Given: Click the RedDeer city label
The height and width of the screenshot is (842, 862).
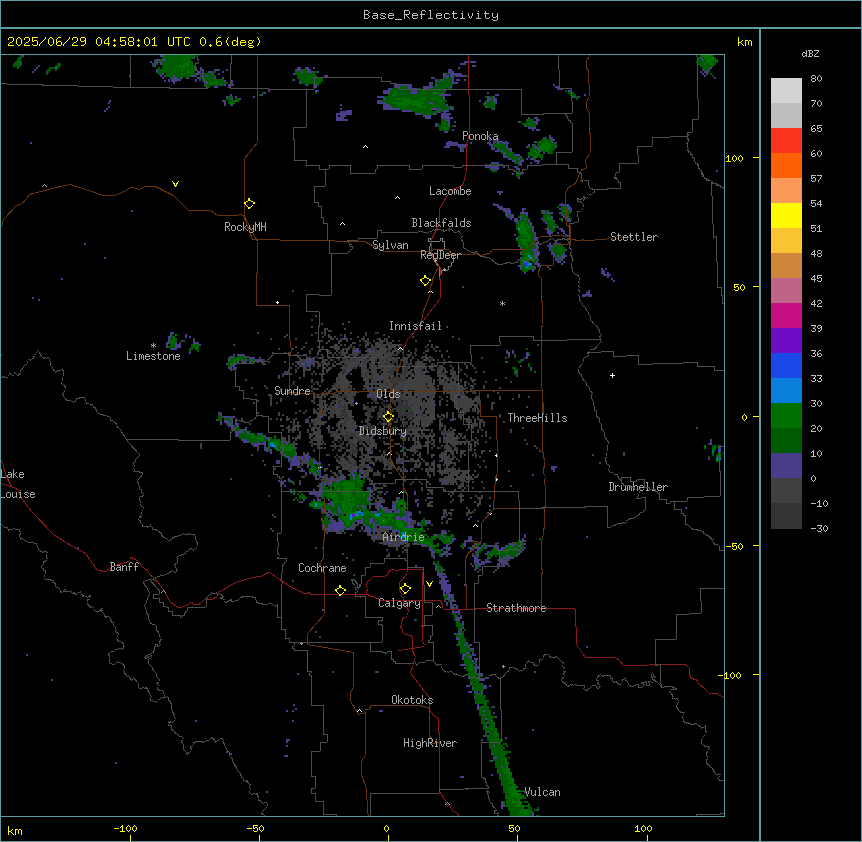Looking at the screenshot, I should [440, 255].
